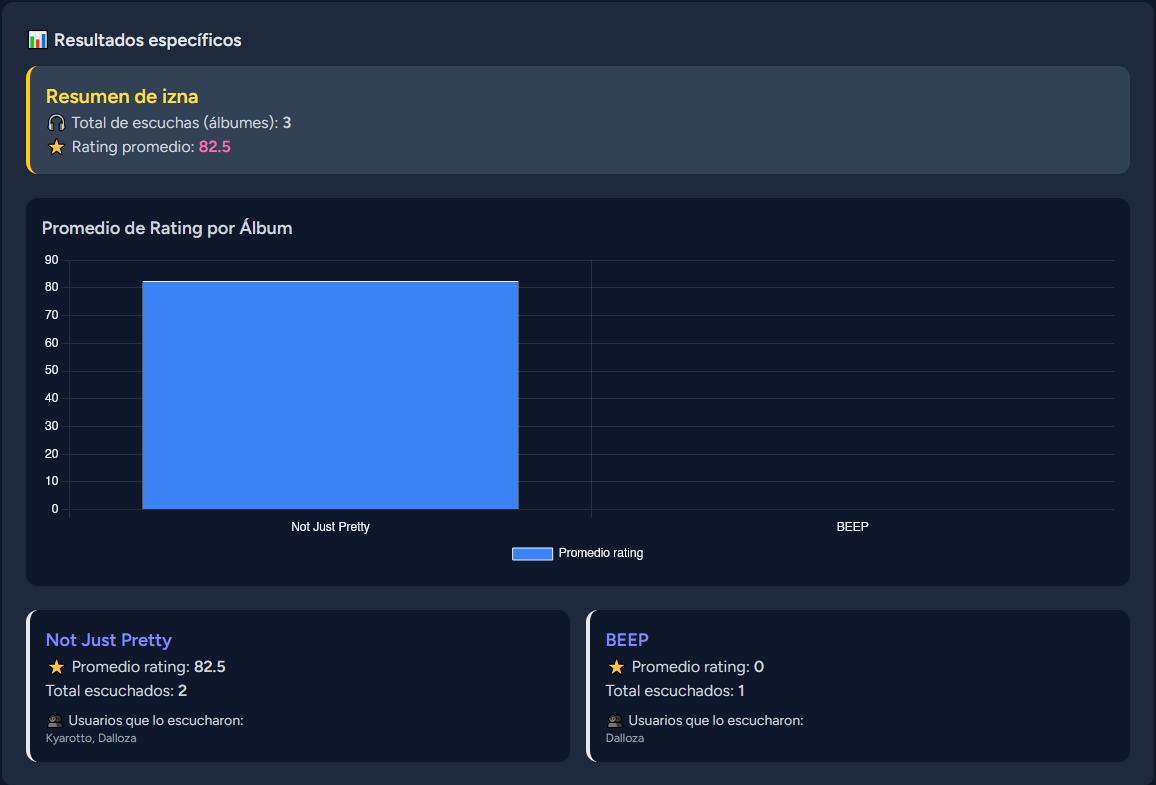Open the Not Just Pretty album title
Image resolution: width=1156 pixels, height=785 pixels.
coord(109,640)
